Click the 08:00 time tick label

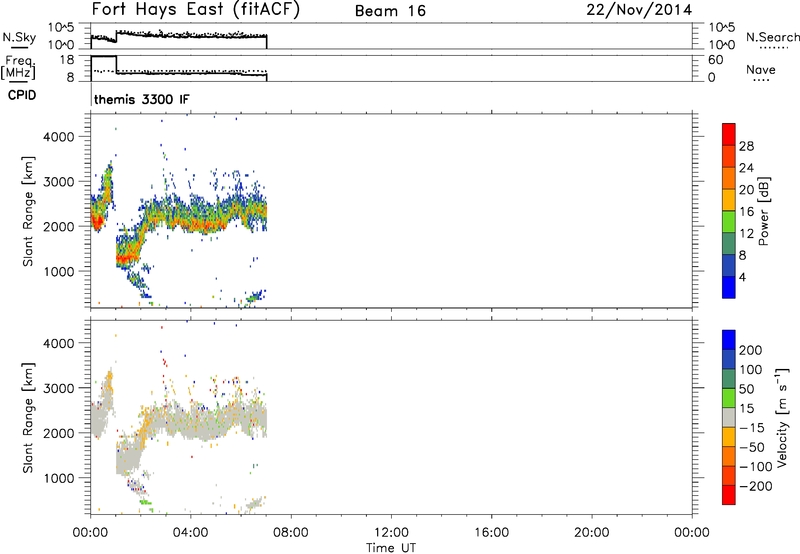point(290,533)
